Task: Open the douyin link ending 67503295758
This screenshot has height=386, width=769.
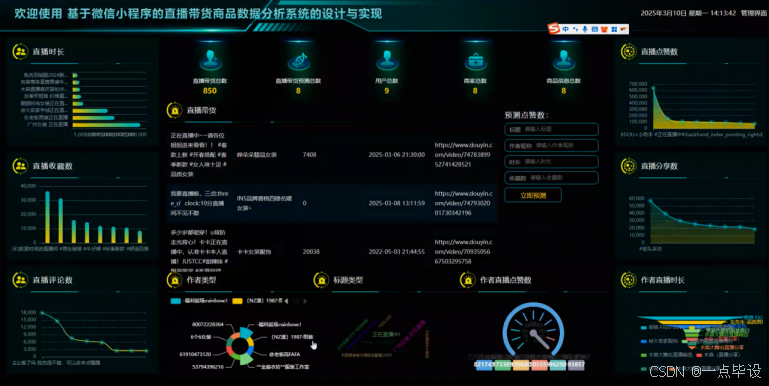Action: pyautogui.click(x=463, y=252)
